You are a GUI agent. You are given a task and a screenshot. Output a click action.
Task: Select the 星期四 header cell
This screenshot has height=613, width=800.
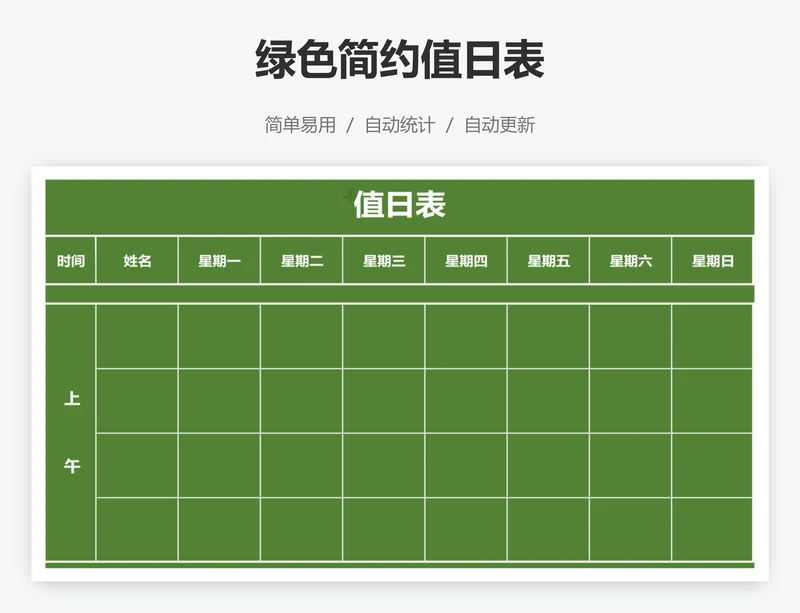[x=466, y=260]
